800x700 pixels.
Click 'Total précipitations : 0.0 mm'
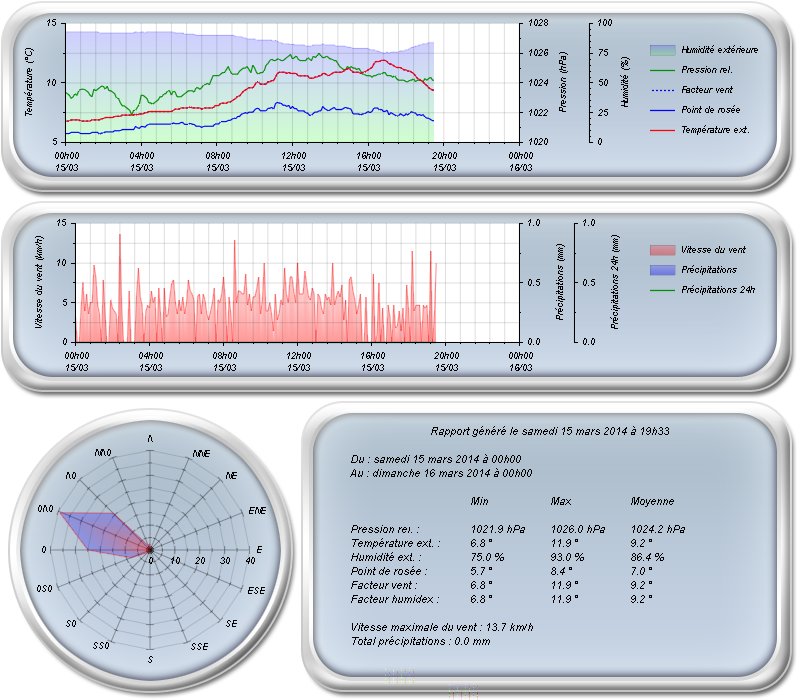420,641
